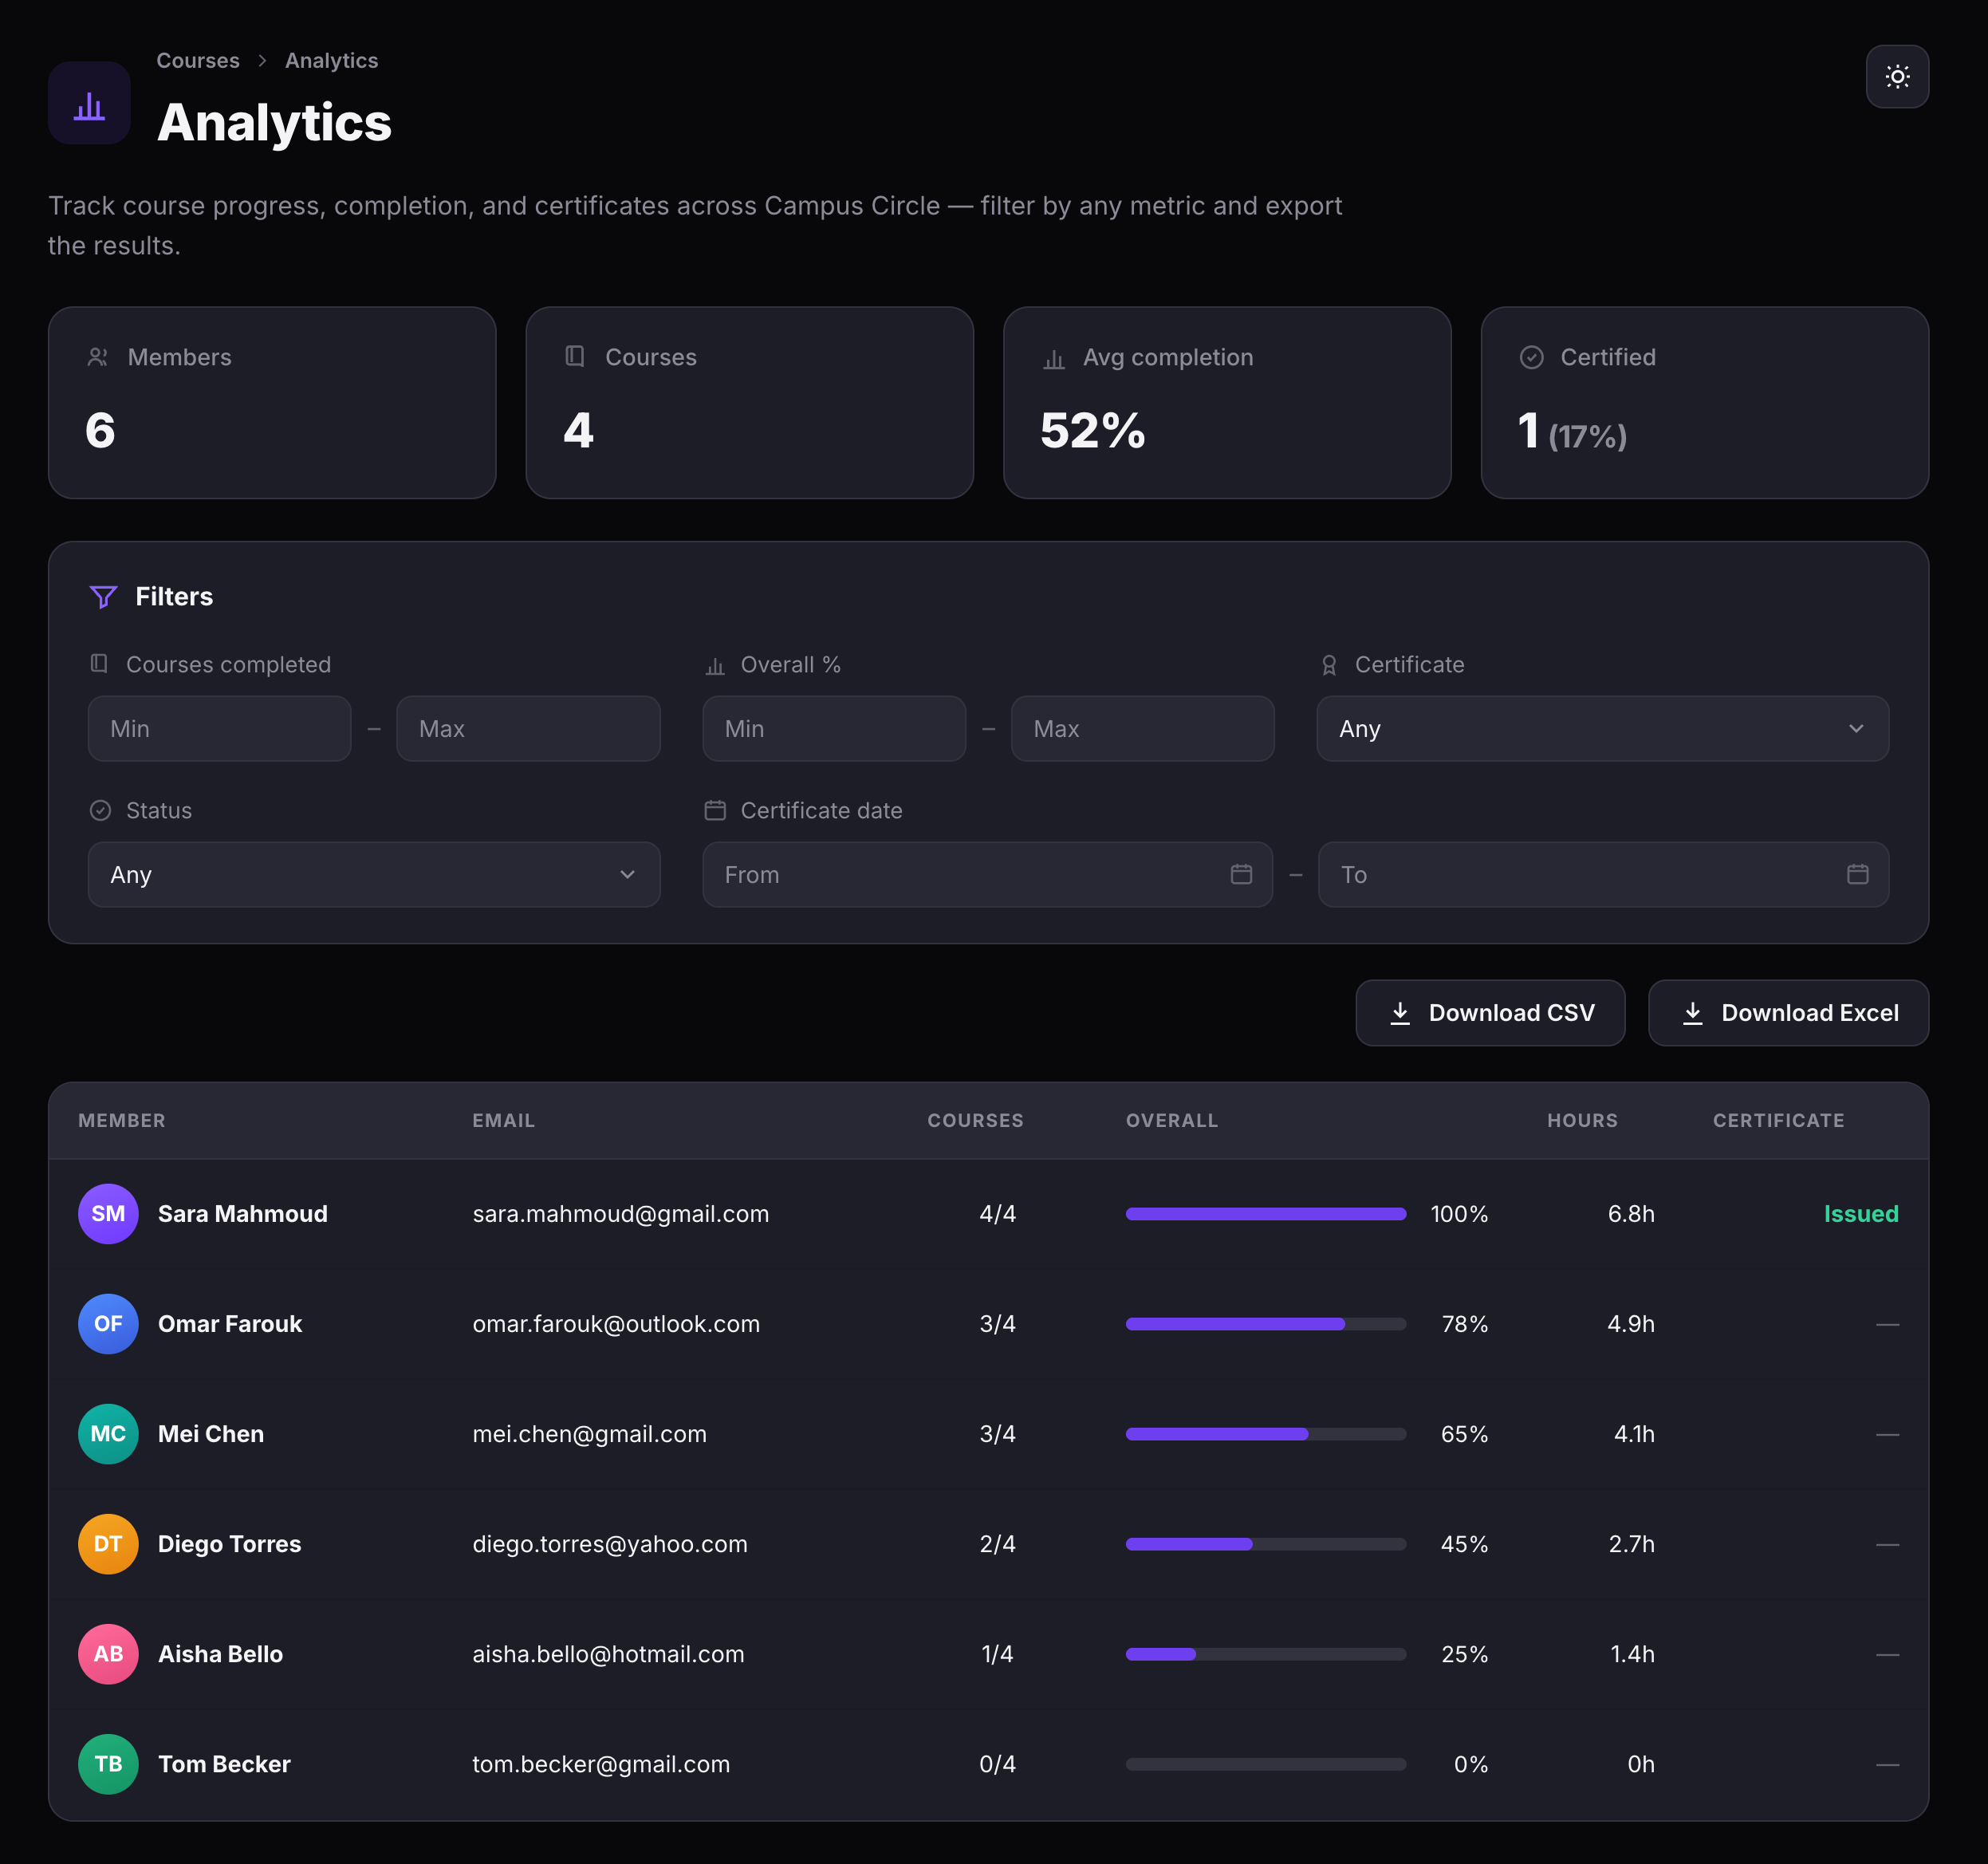Click the 52% average completion value
Image resolution: width=1988 pixels, height=1864 pixels.
1092,431
